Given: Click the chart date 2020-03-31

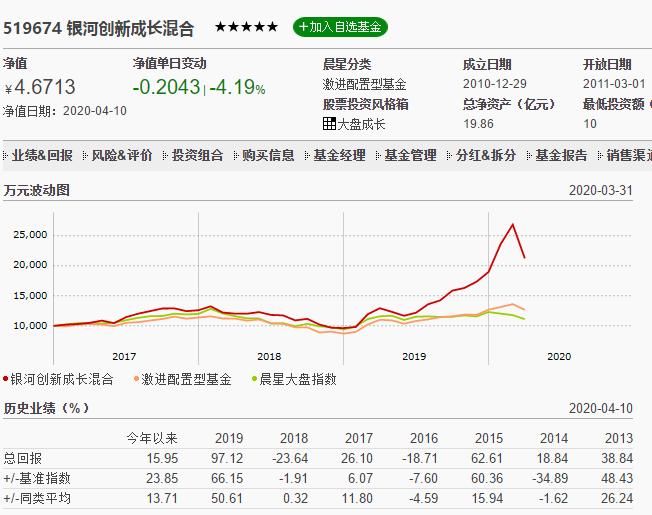Looking at the screenshot, I should coord(600,190).
